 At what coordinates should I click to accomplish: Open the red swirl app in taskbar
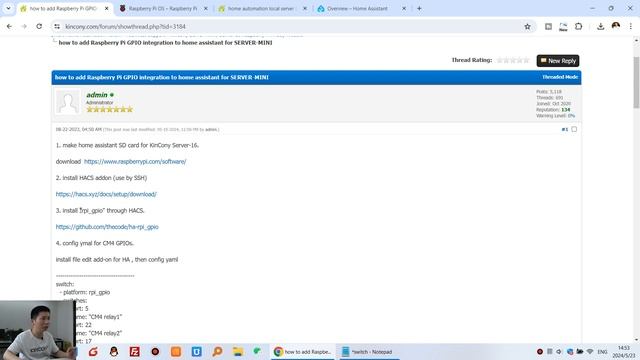(x=93, y=351)
